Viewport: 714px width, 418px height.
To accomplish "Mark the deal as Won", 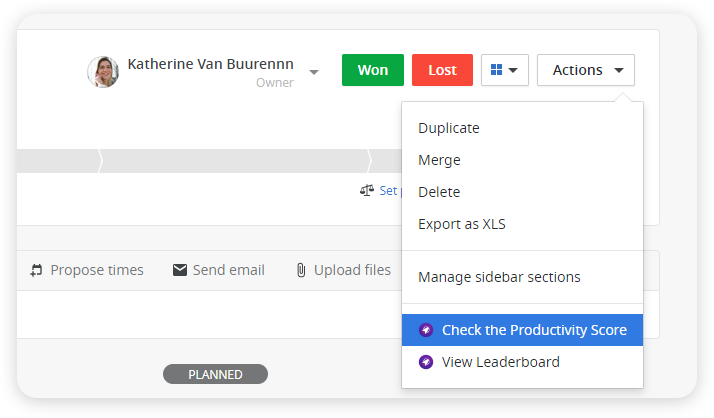I will tap(372, 70).
